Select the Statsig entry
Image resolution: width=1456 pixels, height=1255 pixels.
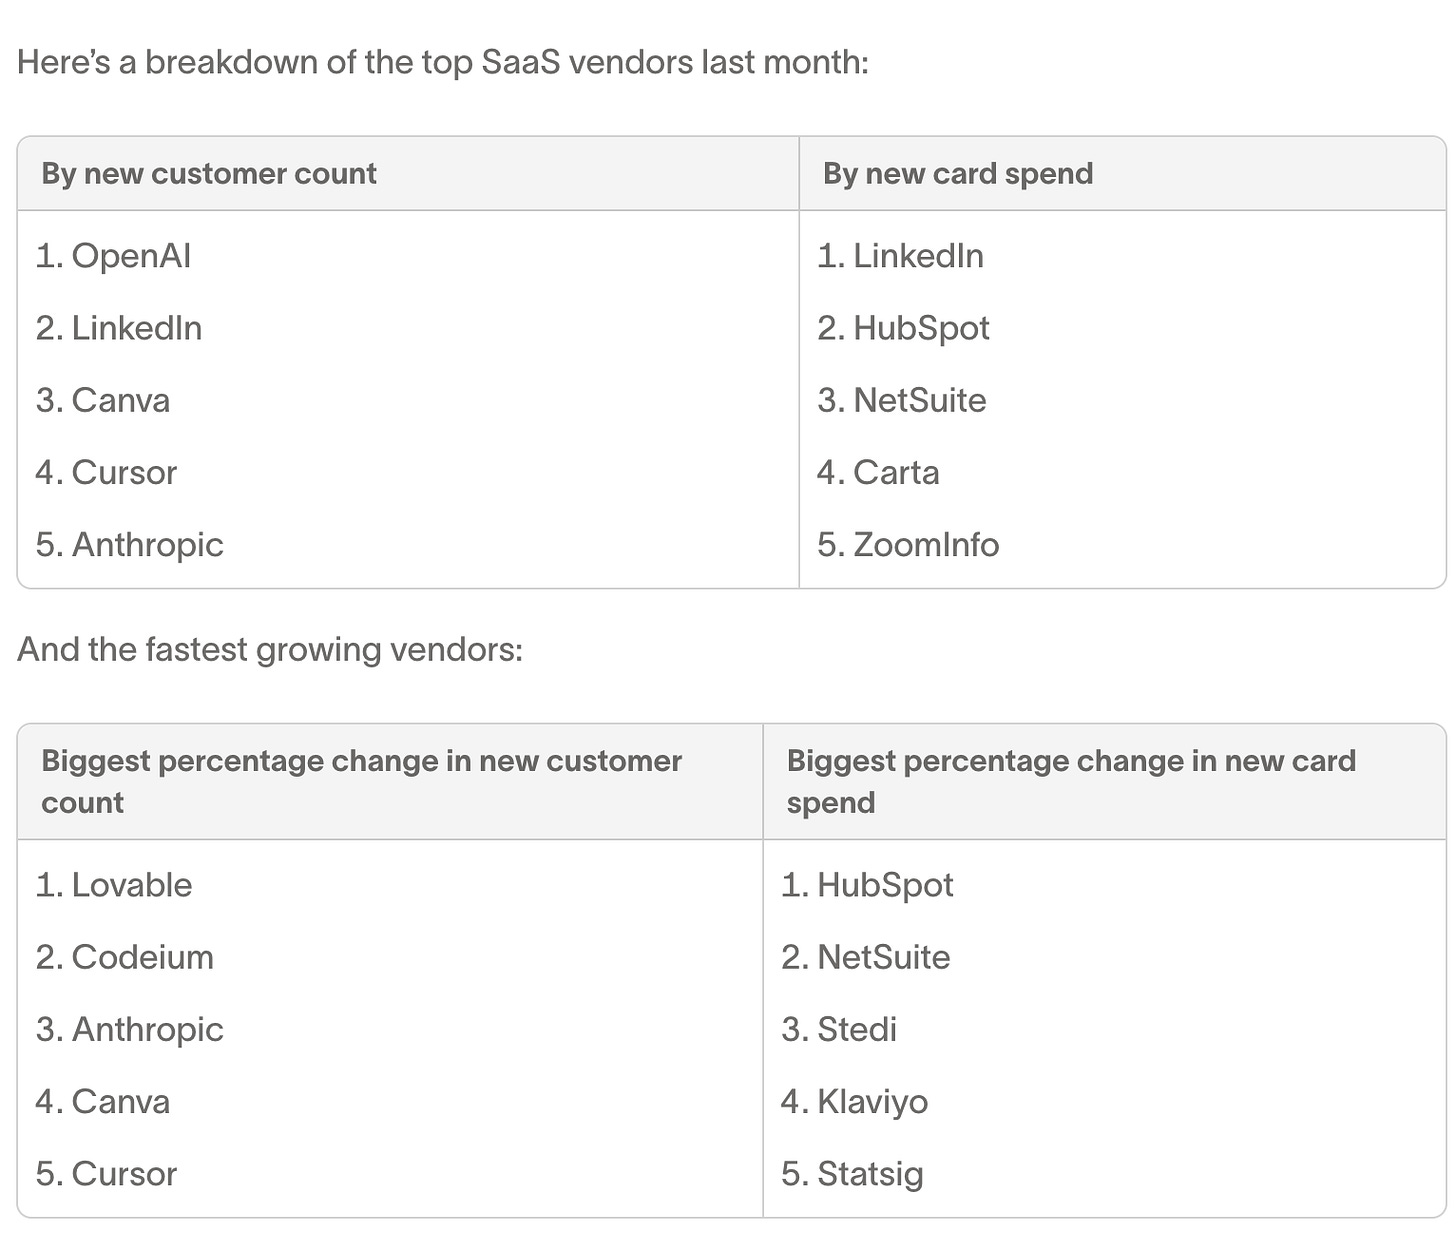tap(852, 1174)
